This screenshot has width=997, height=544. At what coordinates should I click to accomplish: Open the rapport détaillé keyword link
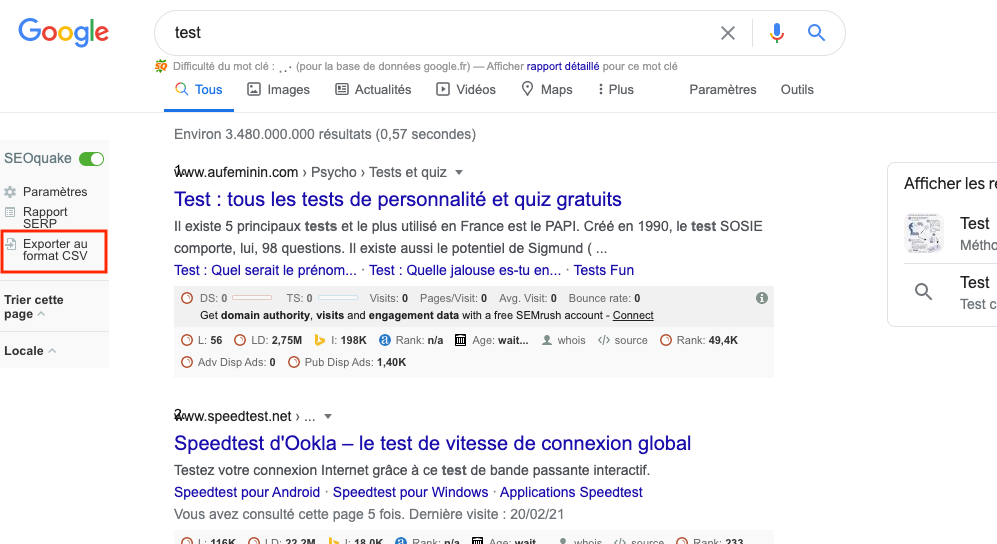pos(563,66)
